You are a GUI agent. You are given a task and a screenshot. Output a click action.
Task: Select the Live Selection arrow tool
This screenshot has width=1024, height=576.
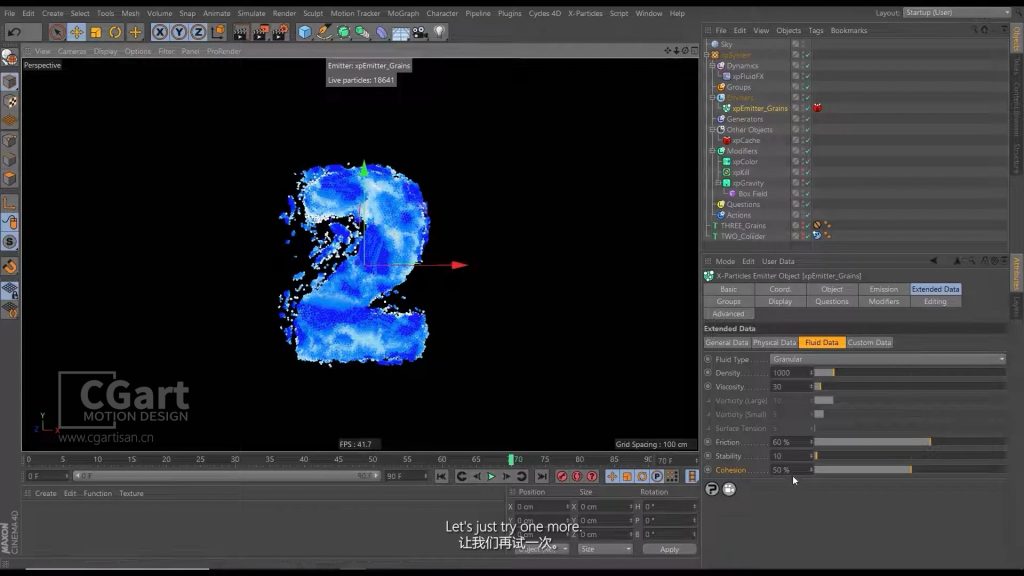(57, 31)
